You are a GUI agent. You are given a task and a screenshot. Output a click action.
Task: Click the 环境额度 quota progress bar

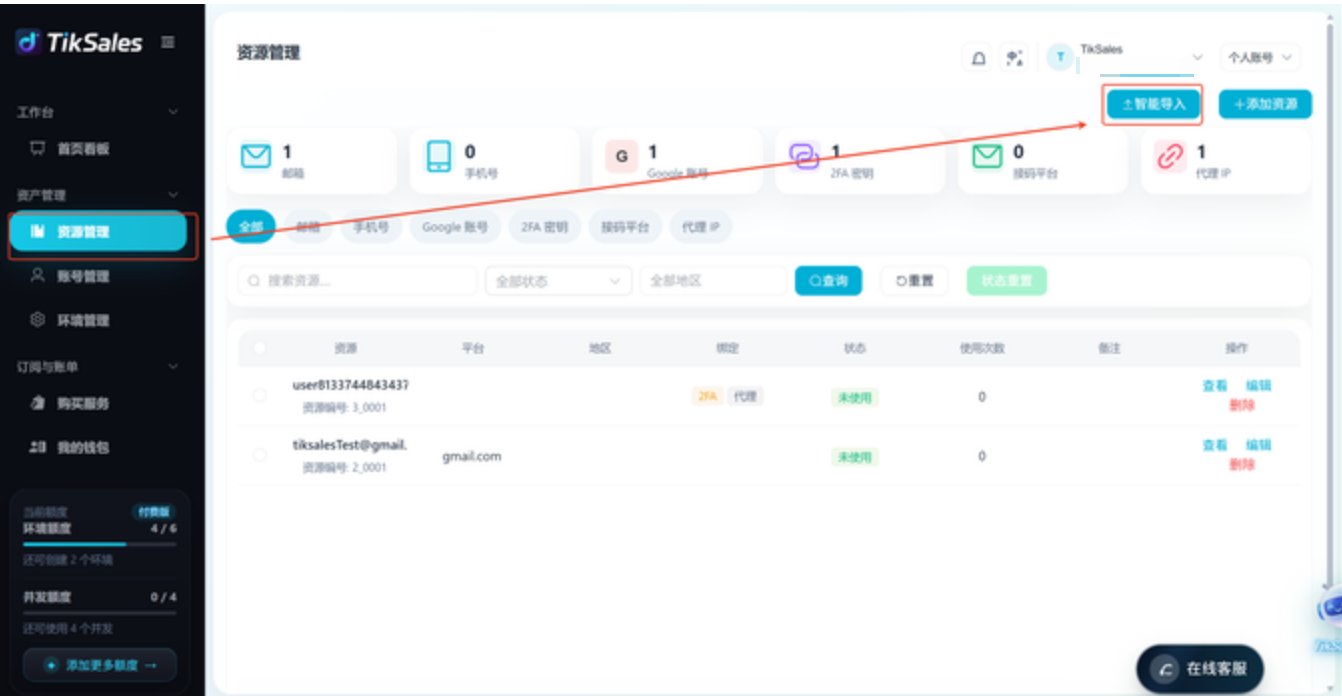(99, 544)
